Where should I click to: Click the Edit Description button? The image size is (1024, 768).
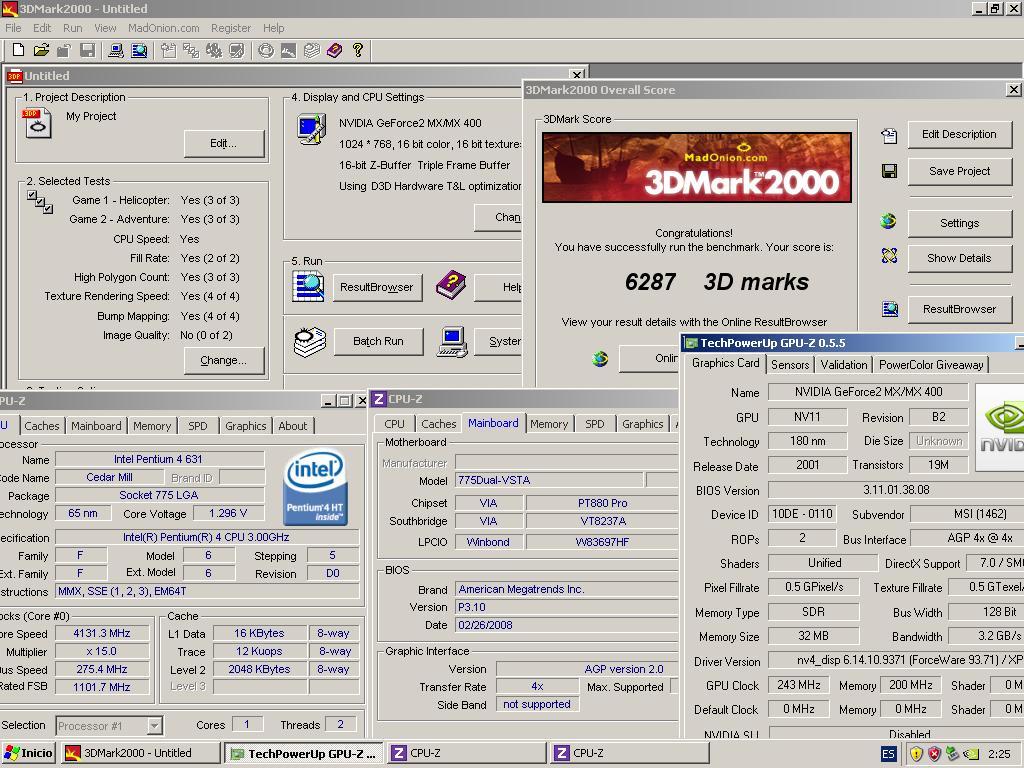click(x=959, y=135)
